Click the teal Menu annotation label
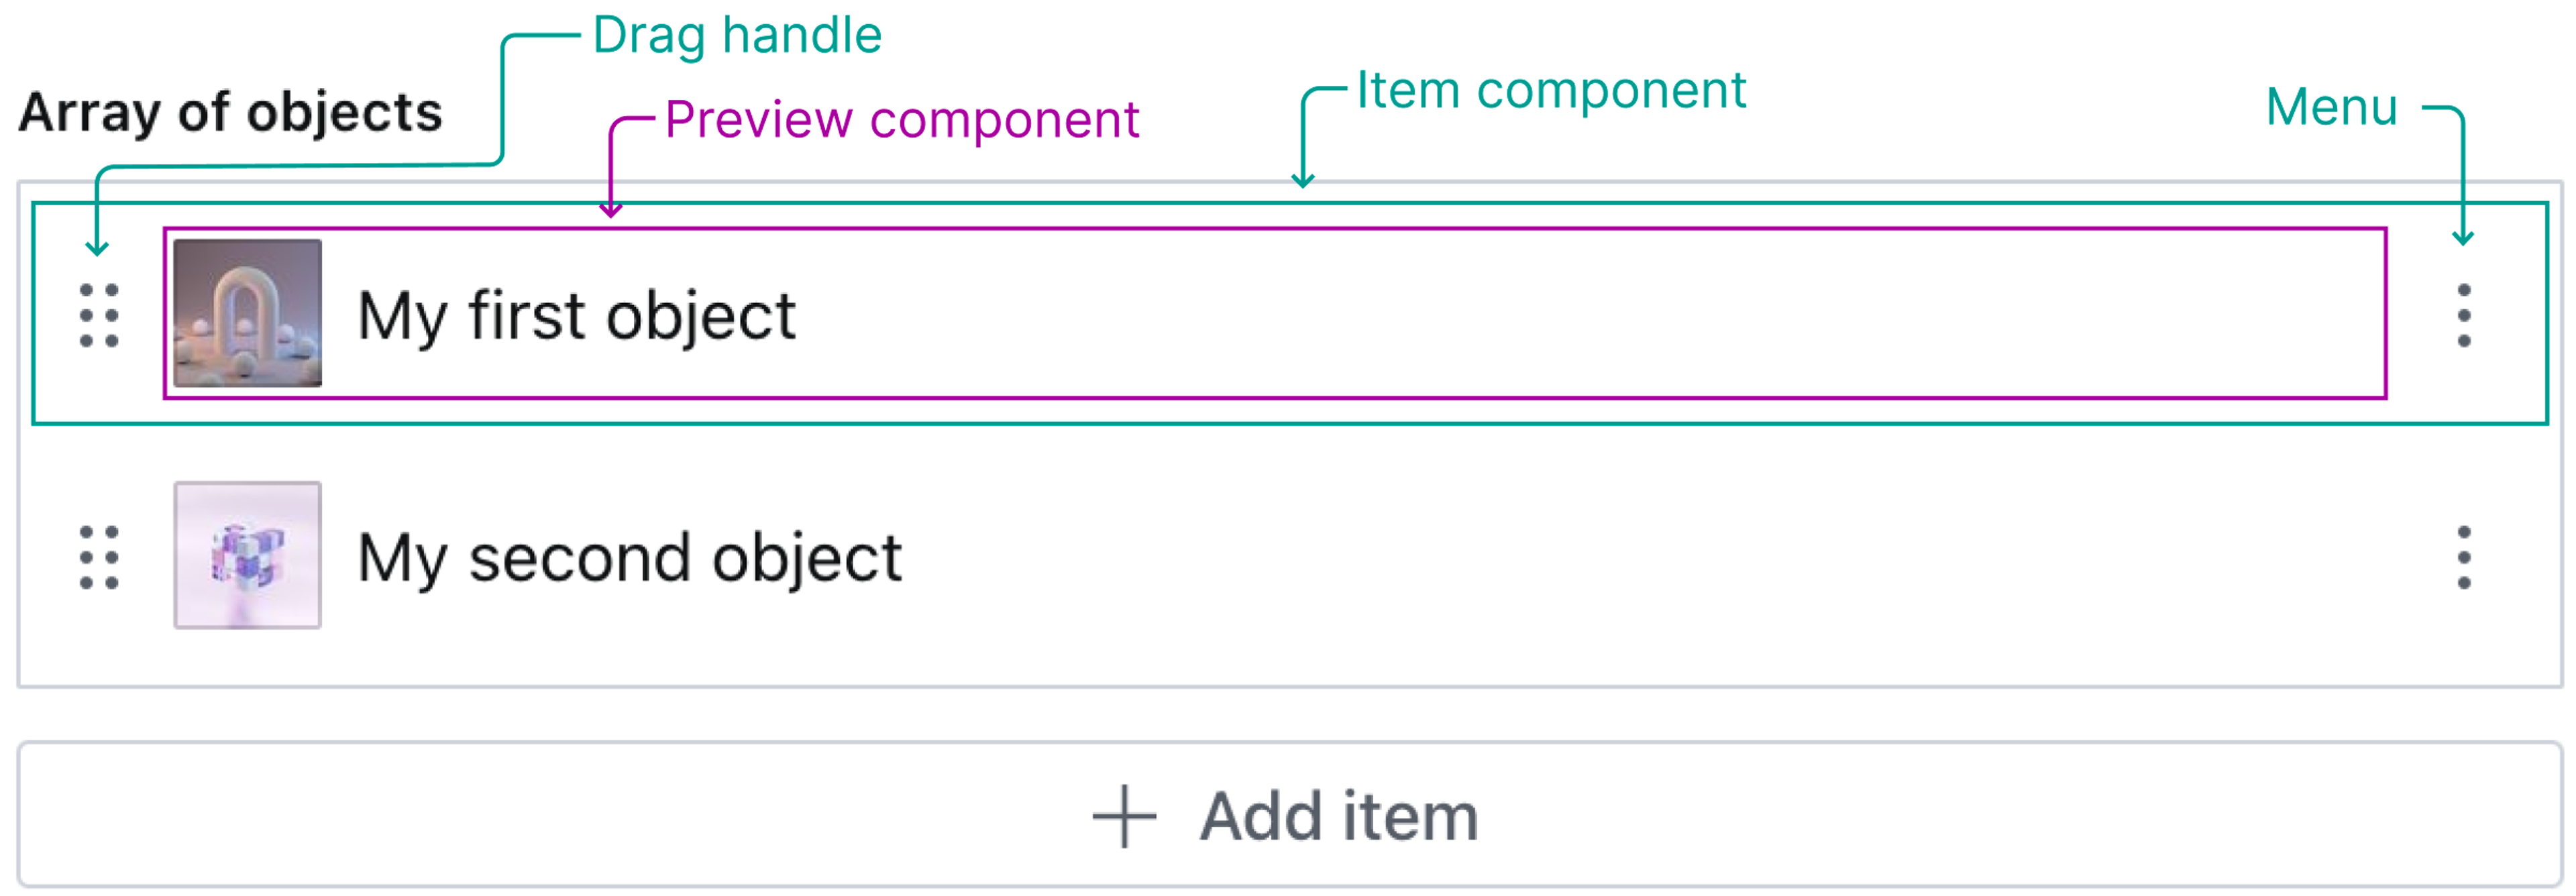 pyautogui.click(x=2331, y=107)
